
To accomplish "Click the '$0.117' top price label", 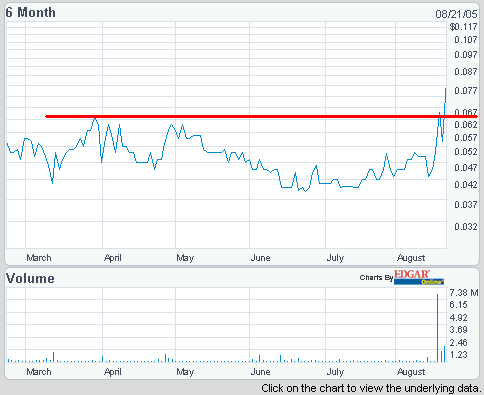I will (x=463, y=27).
